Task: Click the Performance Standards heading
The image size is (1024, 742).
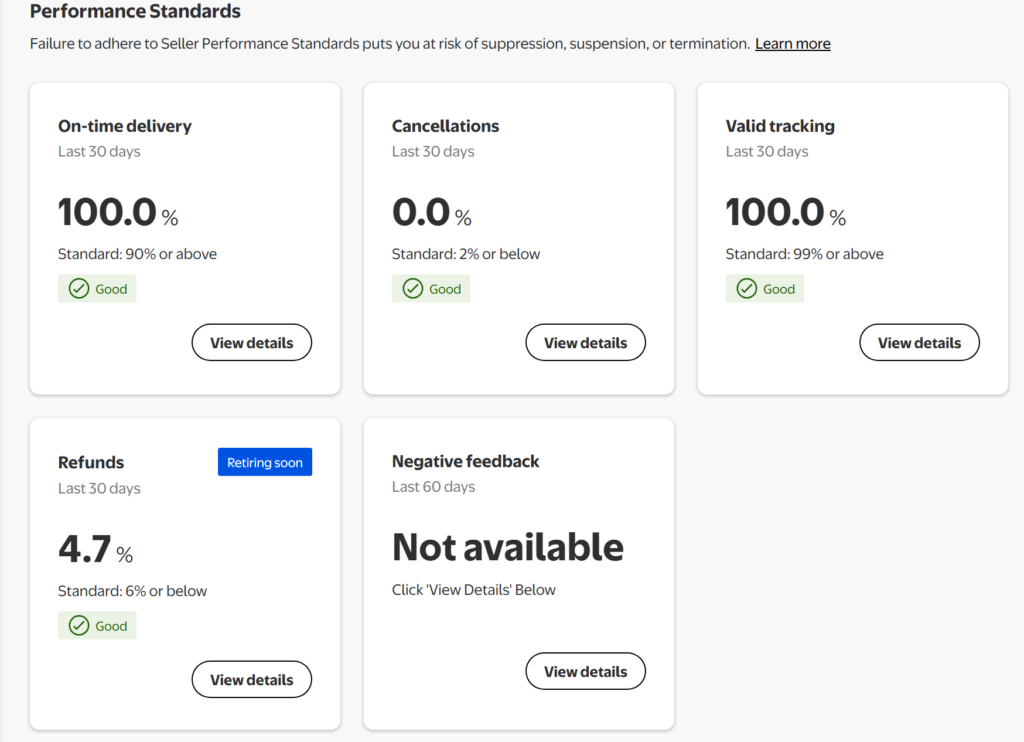Action: tap(135, 12)
